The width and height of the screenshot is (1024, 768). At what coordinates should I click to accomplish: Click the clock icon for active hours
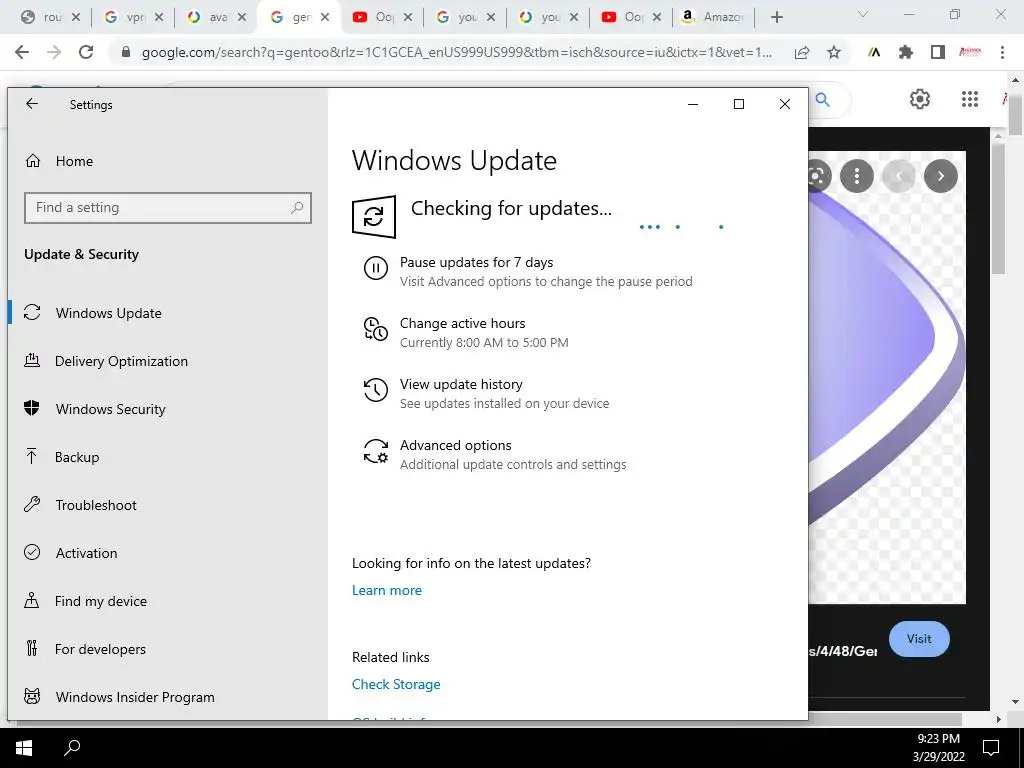(x=376, y=328)
